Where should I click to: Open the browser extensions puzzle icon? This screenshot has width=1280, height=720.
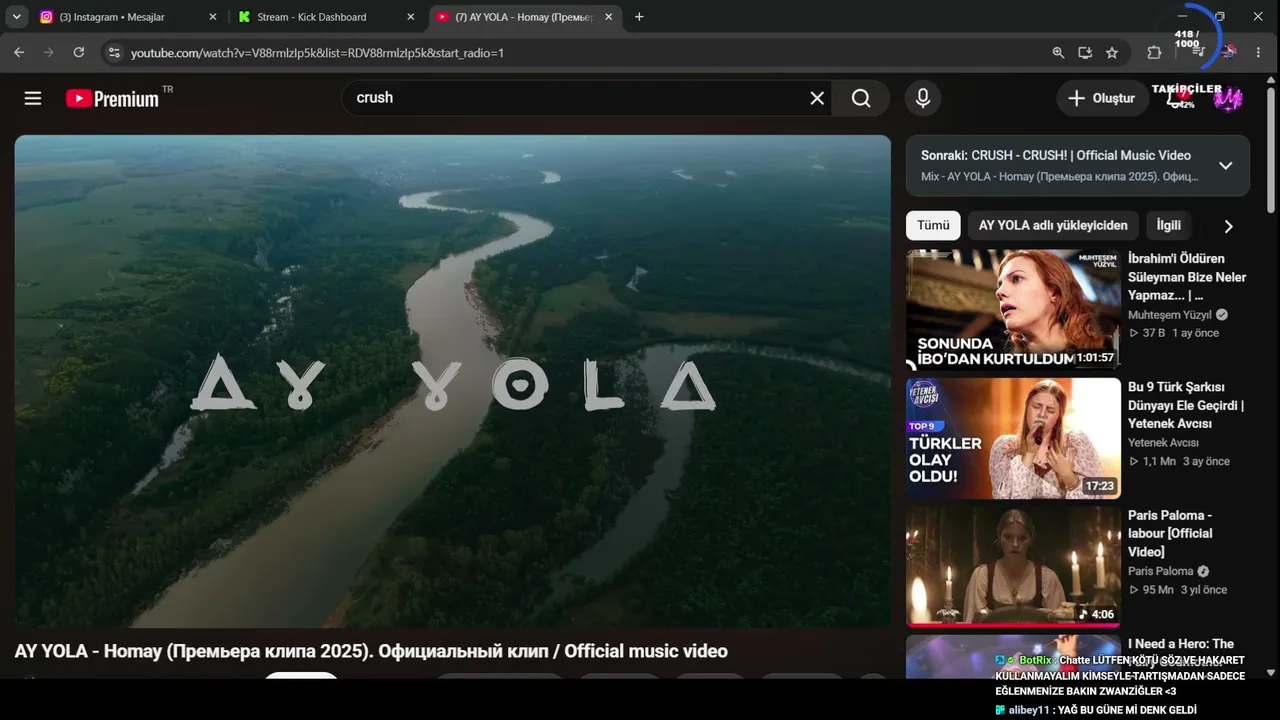click(x=1154, y=53)
